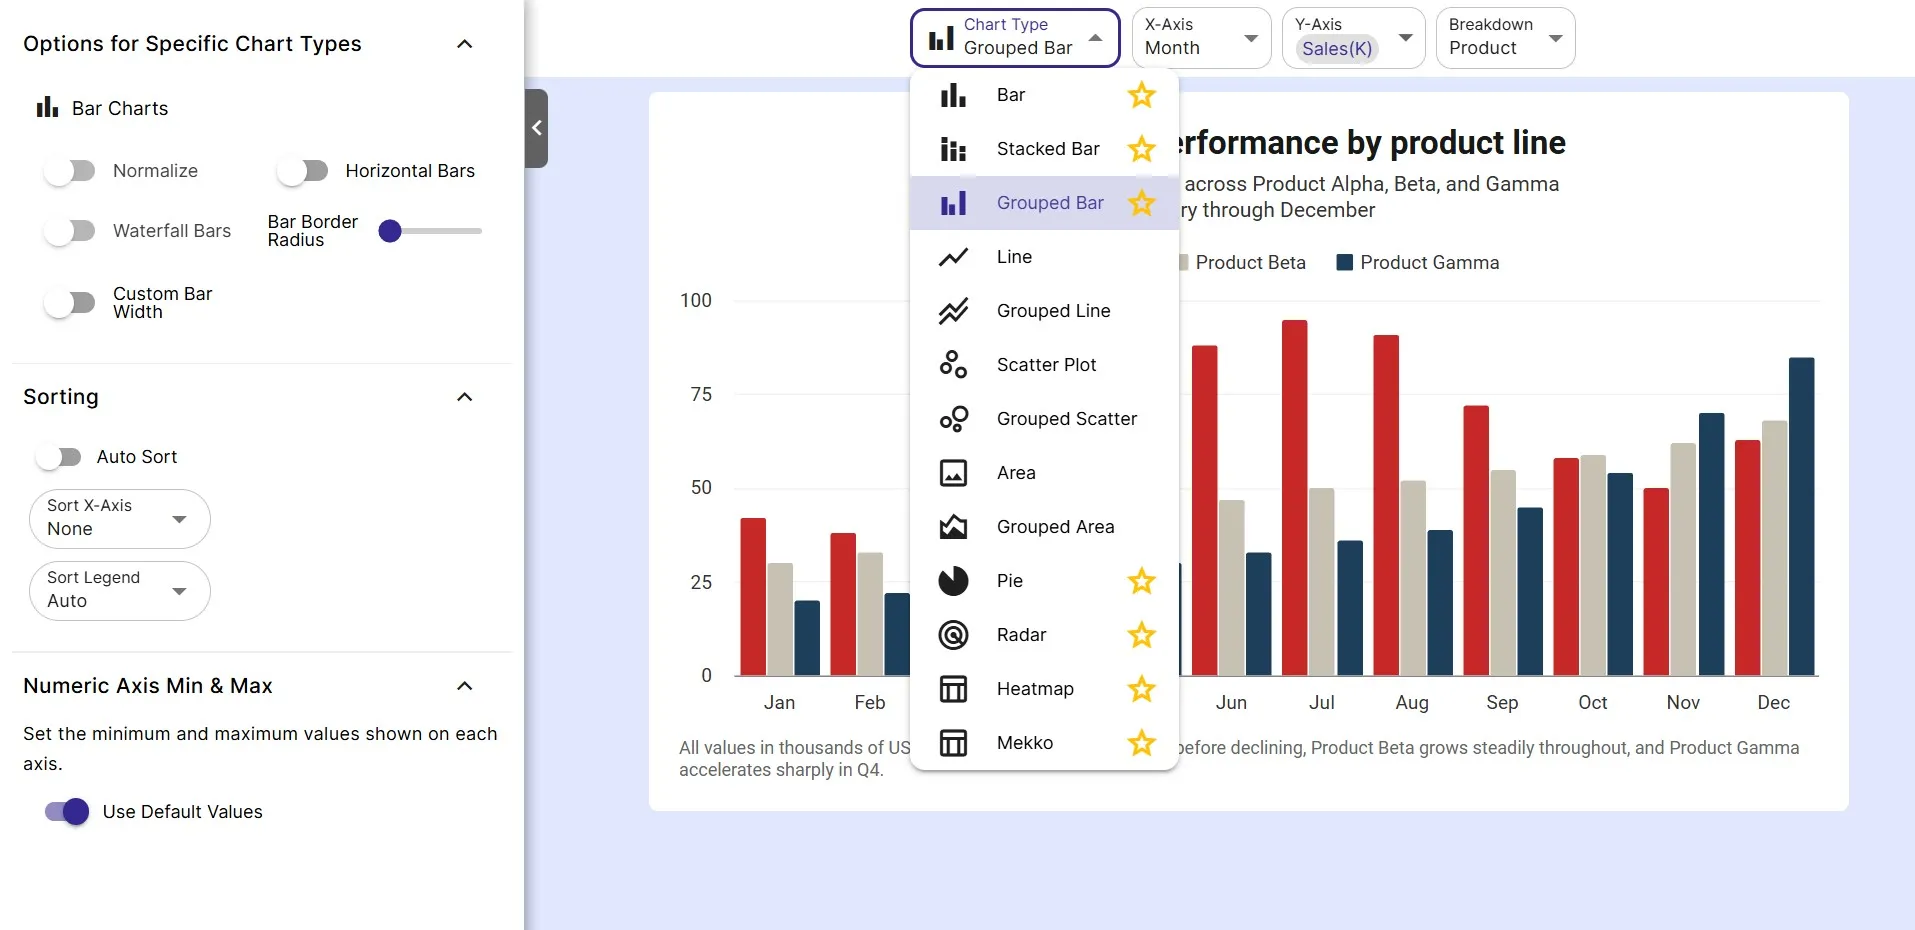Open the Sort X-Axis dropdown
Image resolution: width=1915 pixels, height=930 pixels.
pyautogui.click(x=120, y=518)
